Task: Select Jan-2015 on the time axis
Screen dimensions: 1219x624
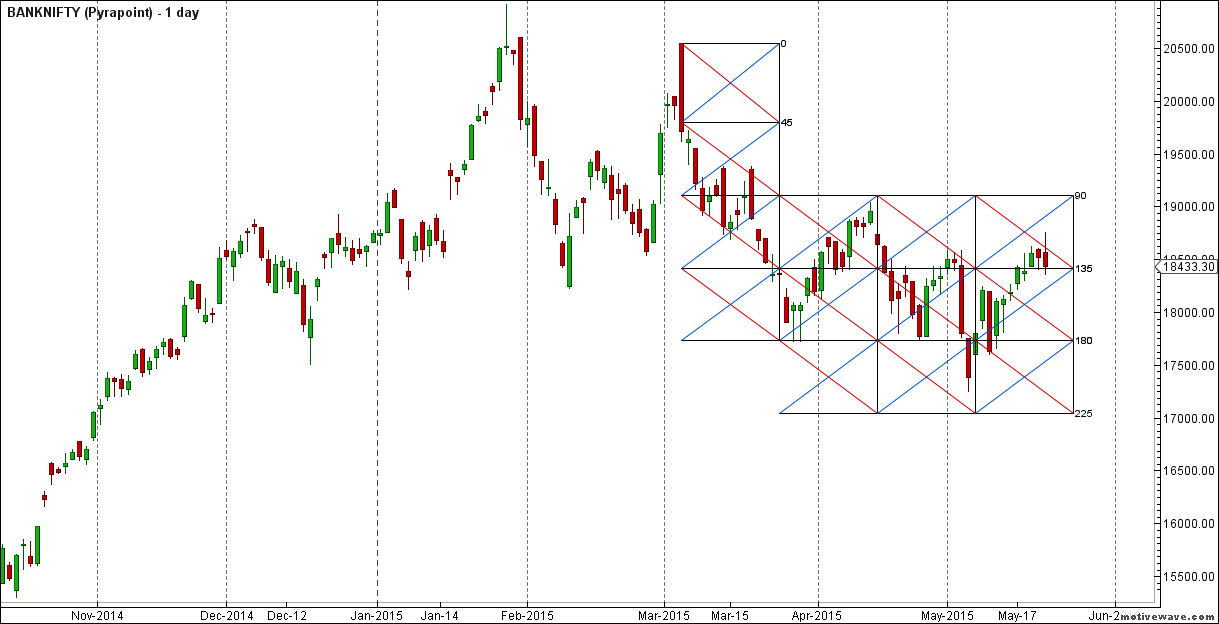Action: click(x=377, y=615)
